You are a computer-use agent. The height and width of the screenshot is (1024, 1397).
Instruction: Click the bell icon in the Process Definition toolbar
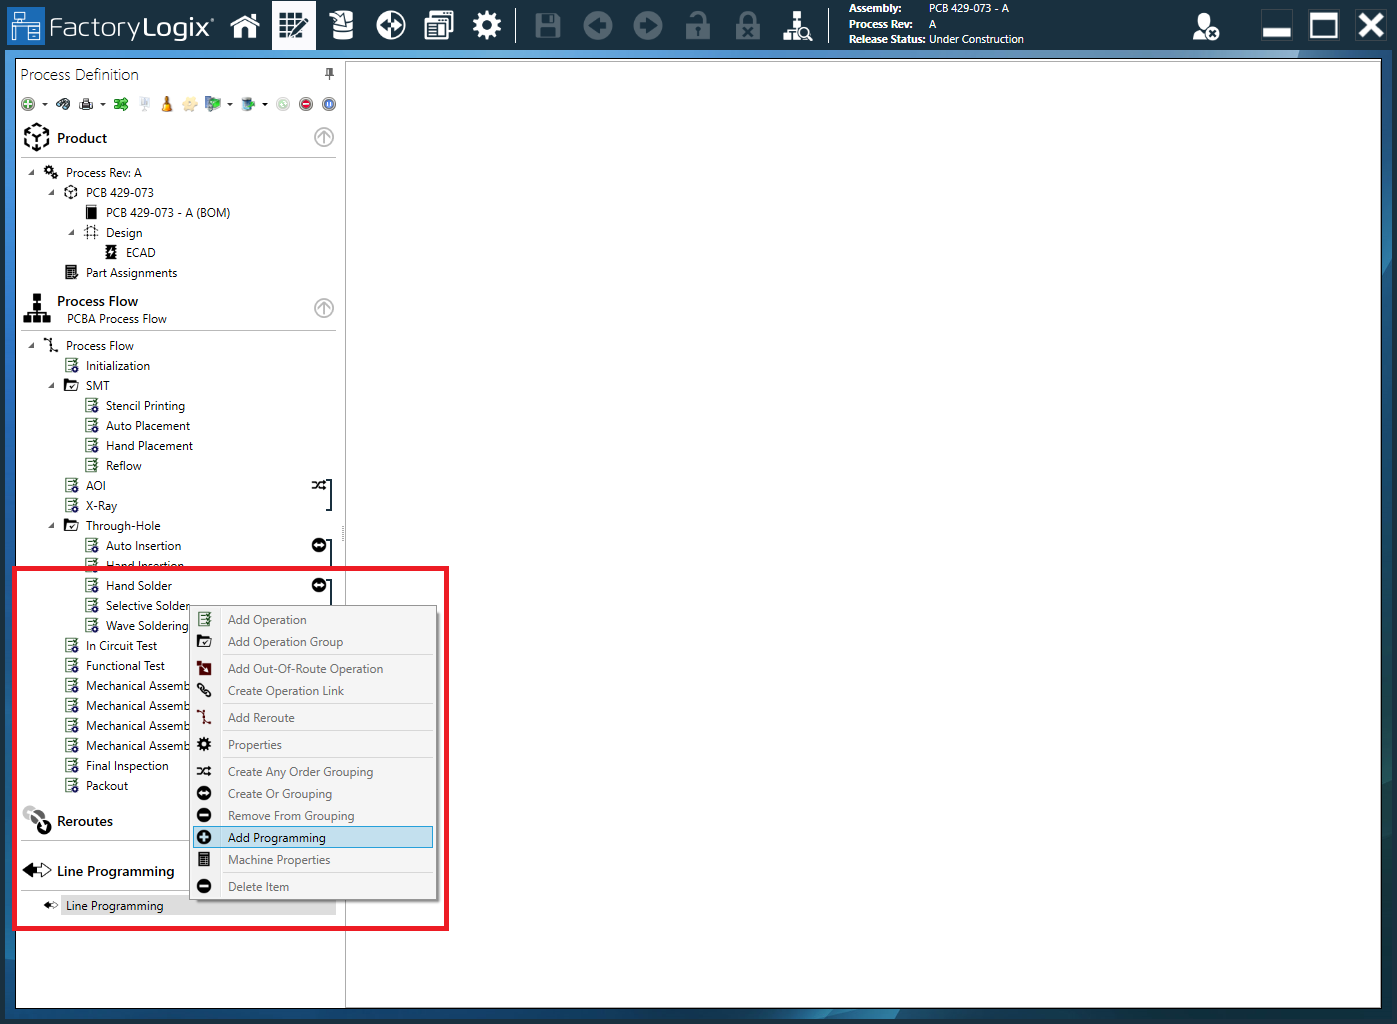[165, 103]
